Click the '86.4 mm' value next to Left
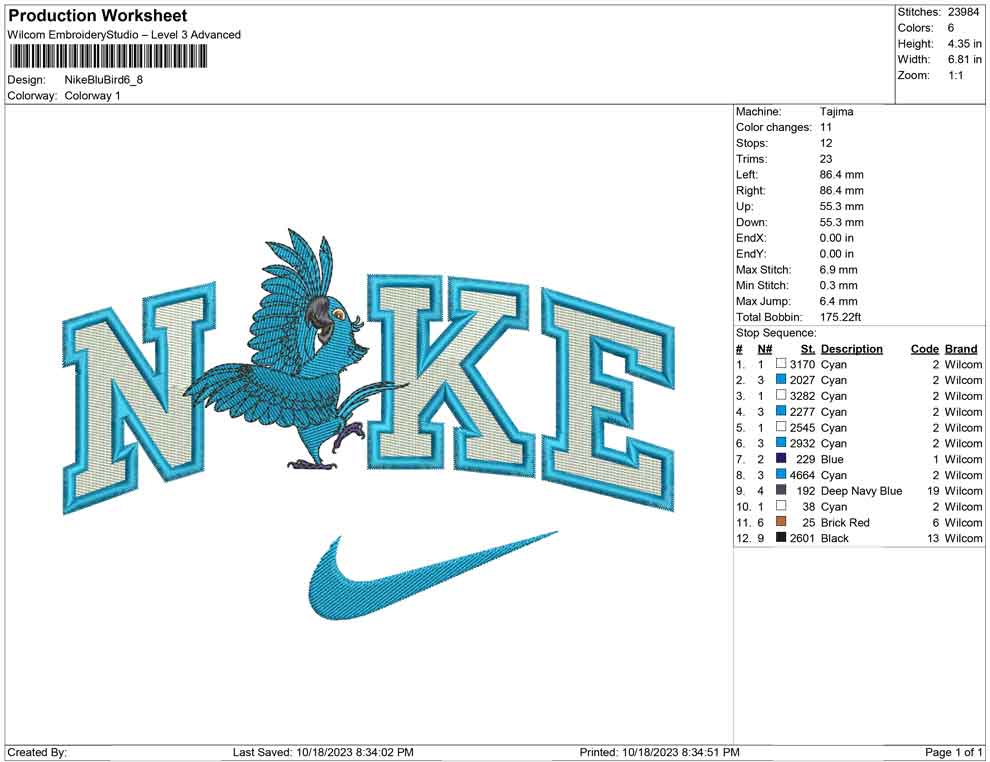Viewport: 990px width, 762px height. (842, 175)
